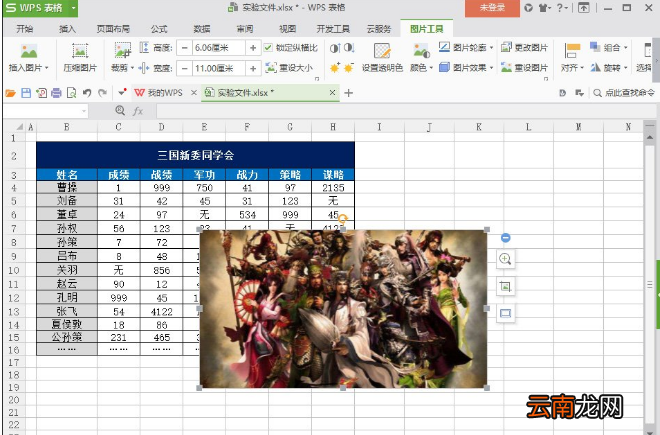Increase picture brightness sun icon

point(335,68)
